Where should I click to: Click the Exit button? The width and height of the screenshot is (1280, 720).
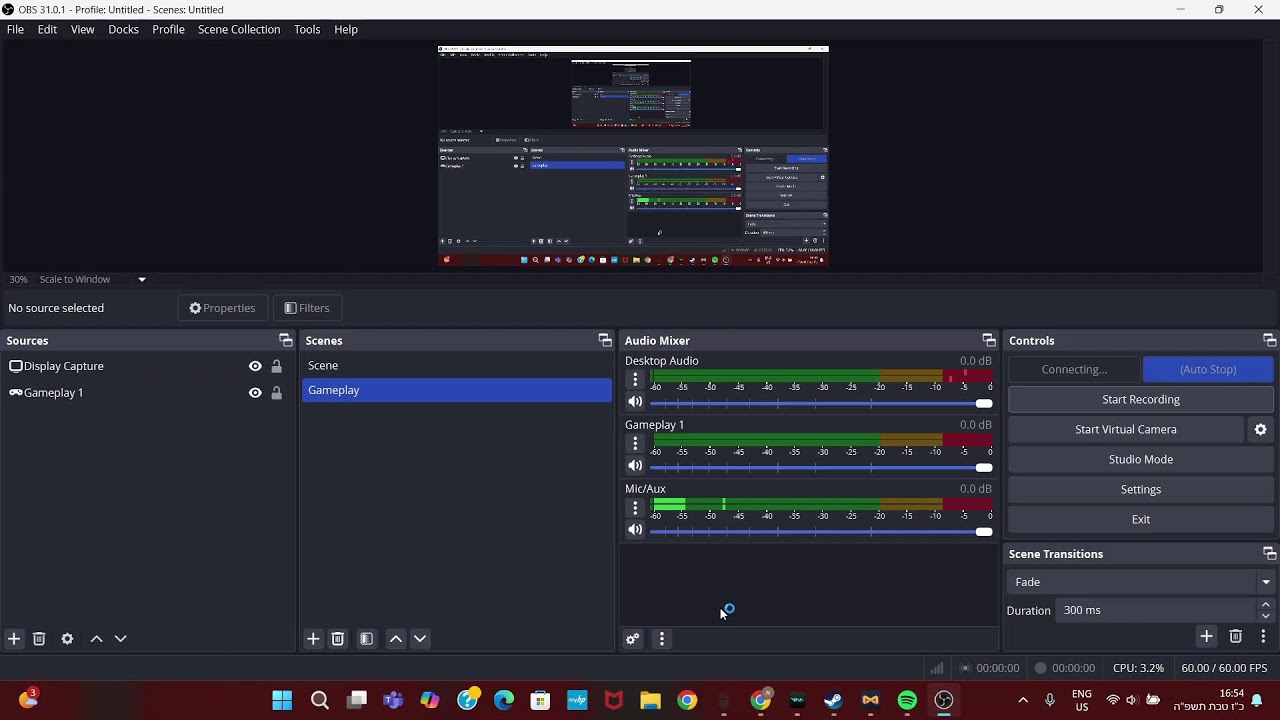click(1140, 519)
